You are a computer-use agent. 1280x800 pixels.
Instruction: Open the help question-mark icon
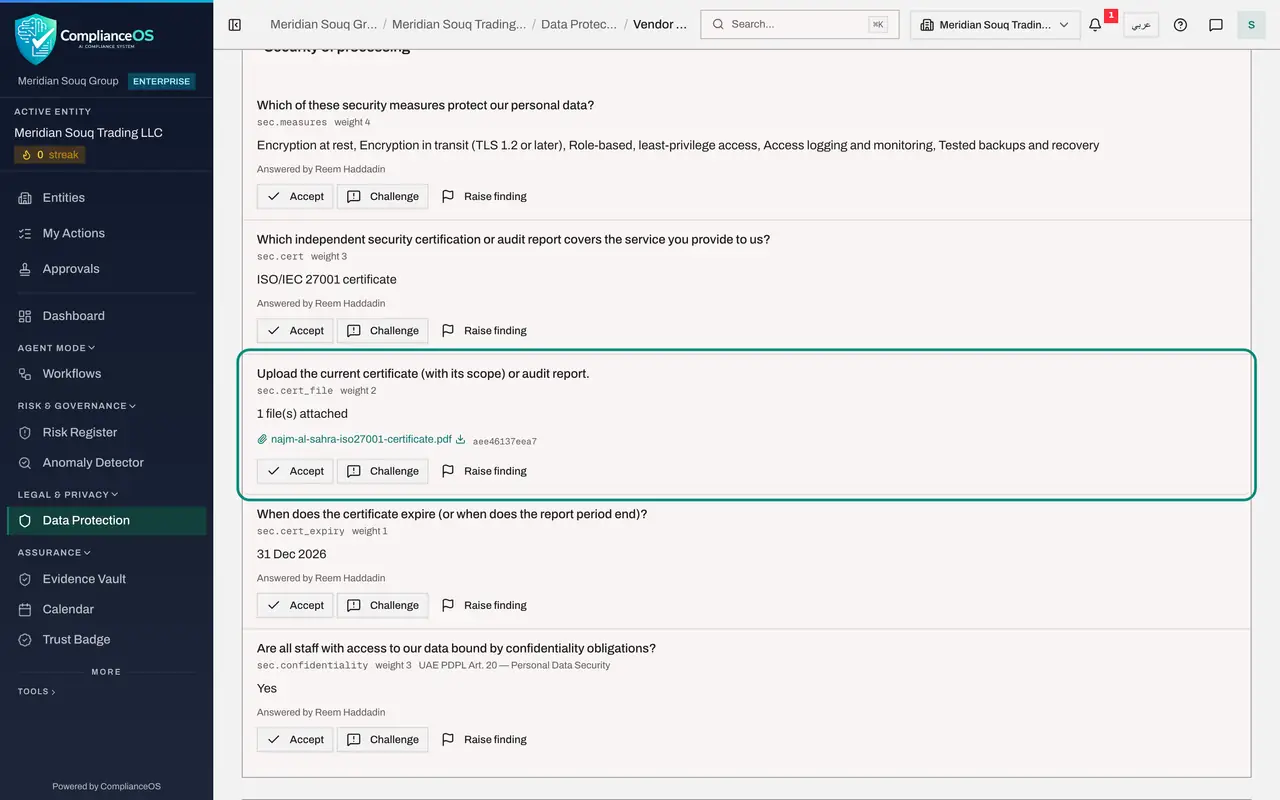pyautogui.click(x=1180, y=25)
